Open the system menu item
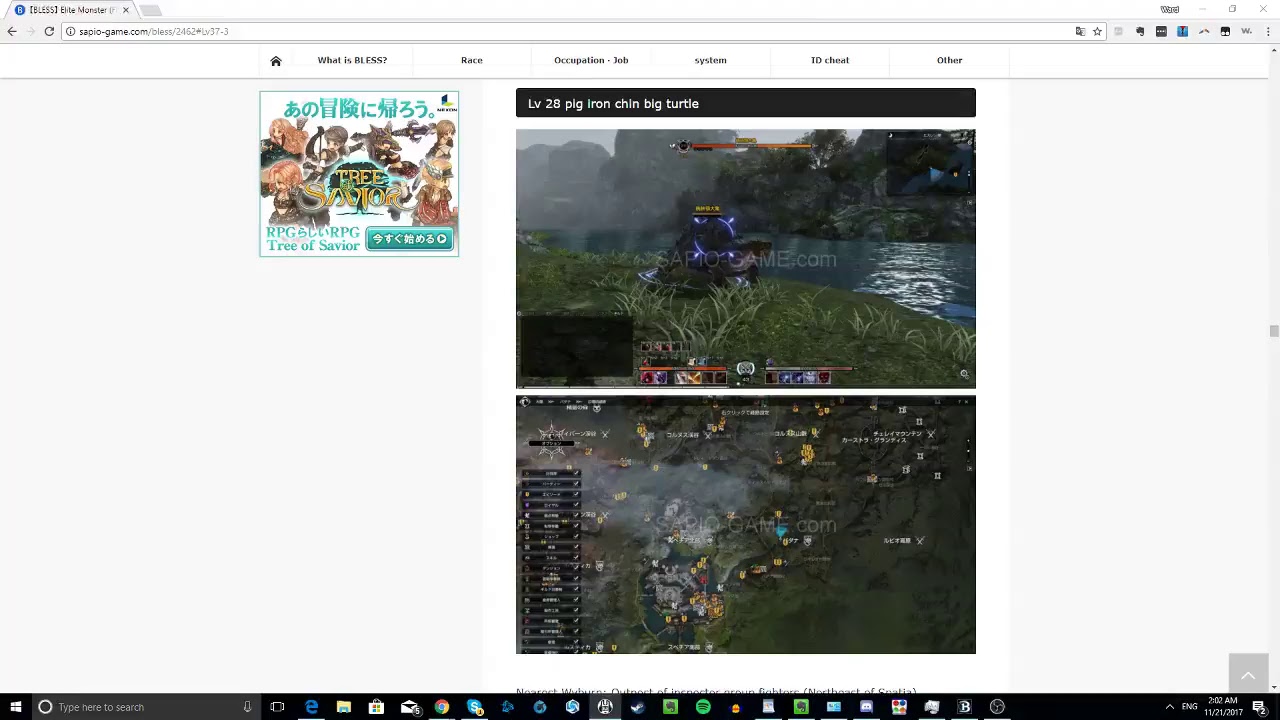The image size is (1280, 720). coord(711,60)
